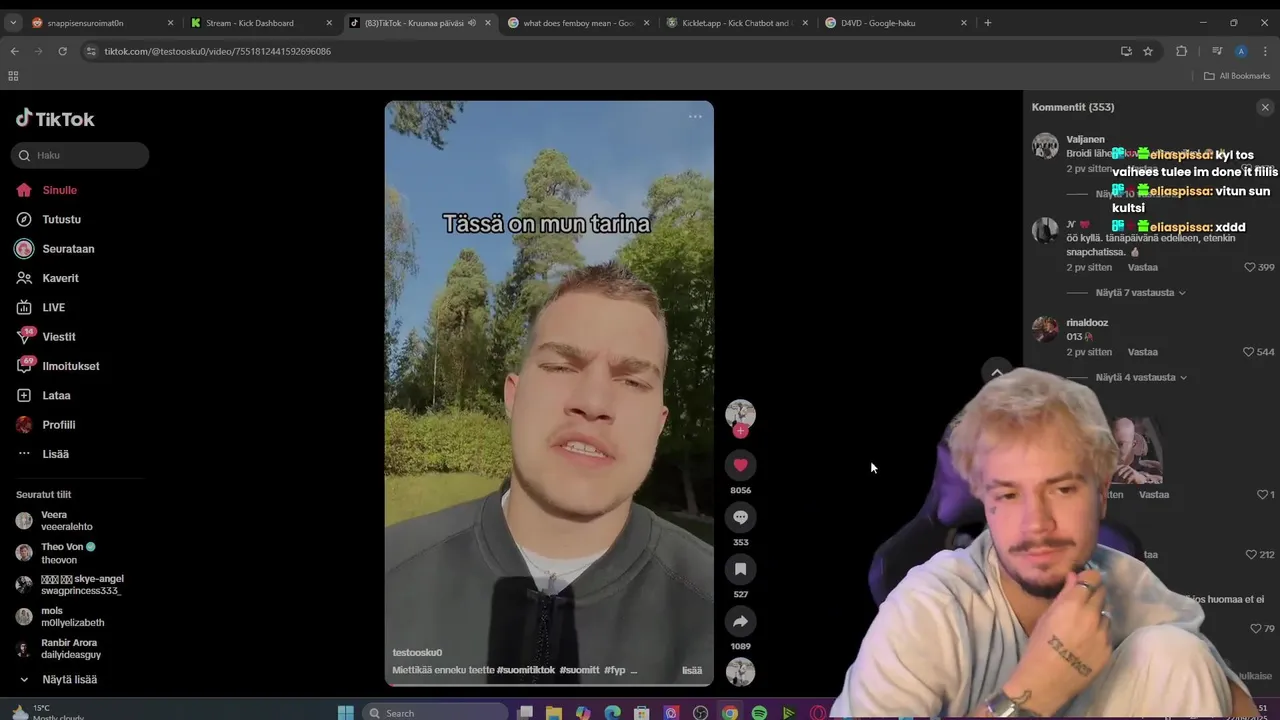Close the Kommentit panel
The width and height of the screenshot is (1280, 720).
click(x=1265, y=107)
